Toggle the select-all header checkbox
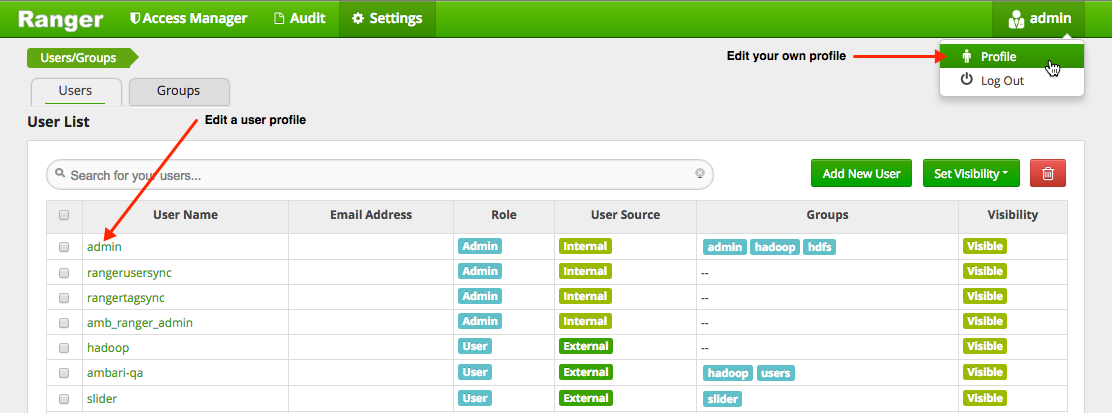Viewport: 1112px width, 413px height. [x=64, y=214]
